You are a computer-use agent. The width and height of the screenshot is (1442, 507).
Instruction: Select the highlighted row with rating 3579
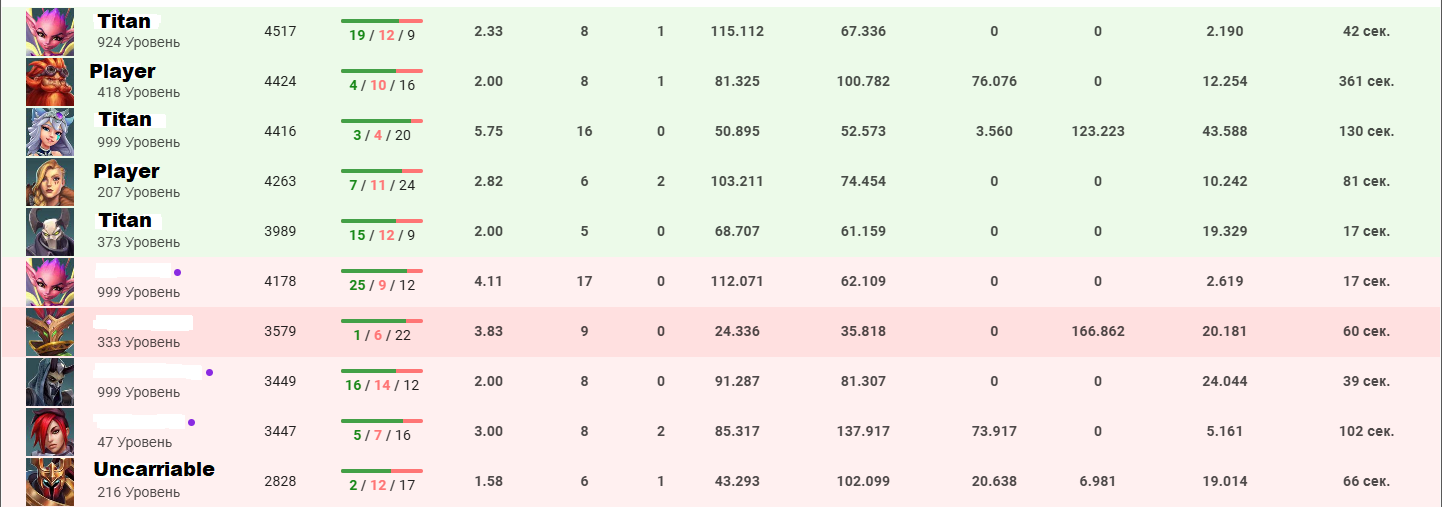(x=720, y=332)
